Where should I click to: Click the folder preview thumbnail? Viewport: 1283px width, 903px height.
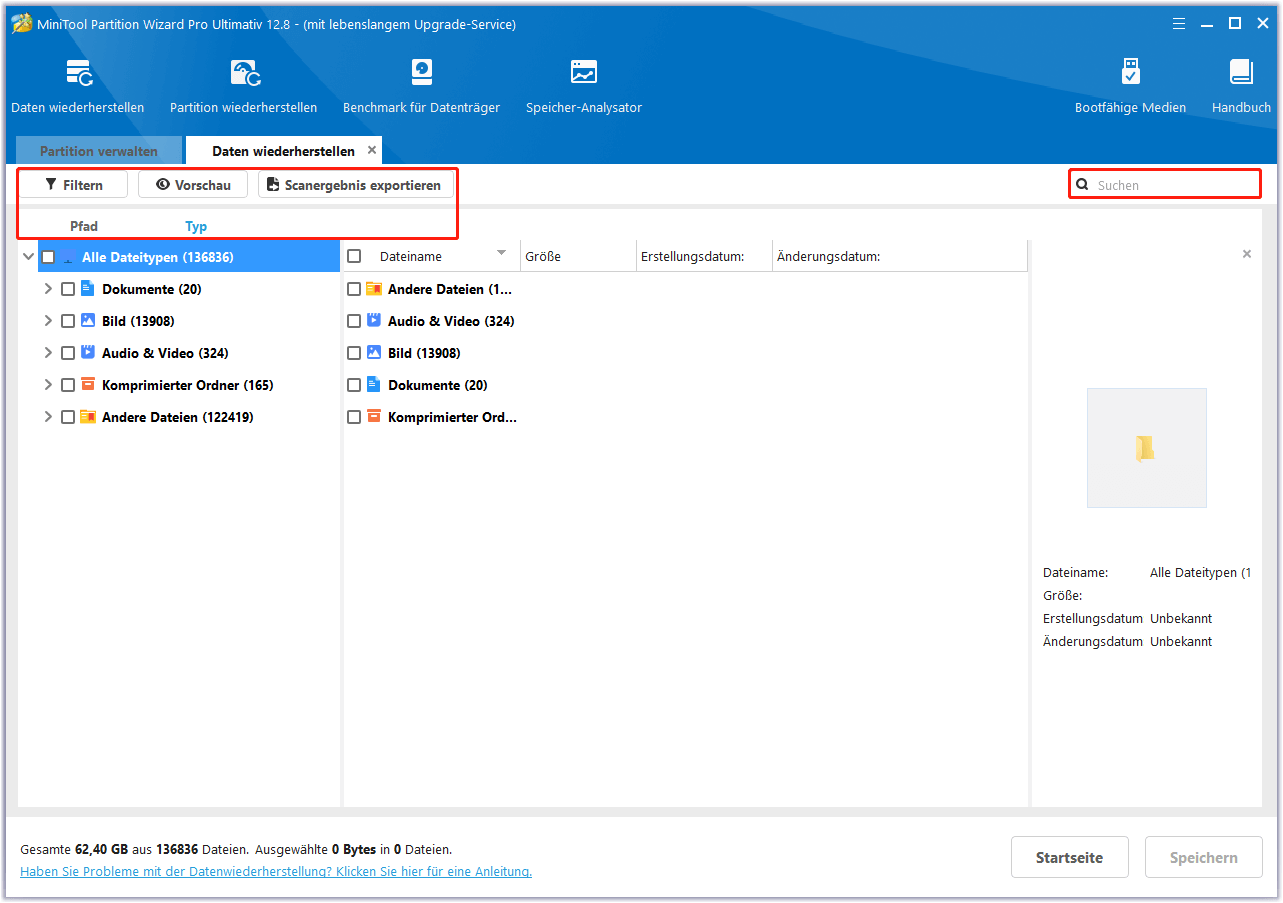pos(1146,448)
